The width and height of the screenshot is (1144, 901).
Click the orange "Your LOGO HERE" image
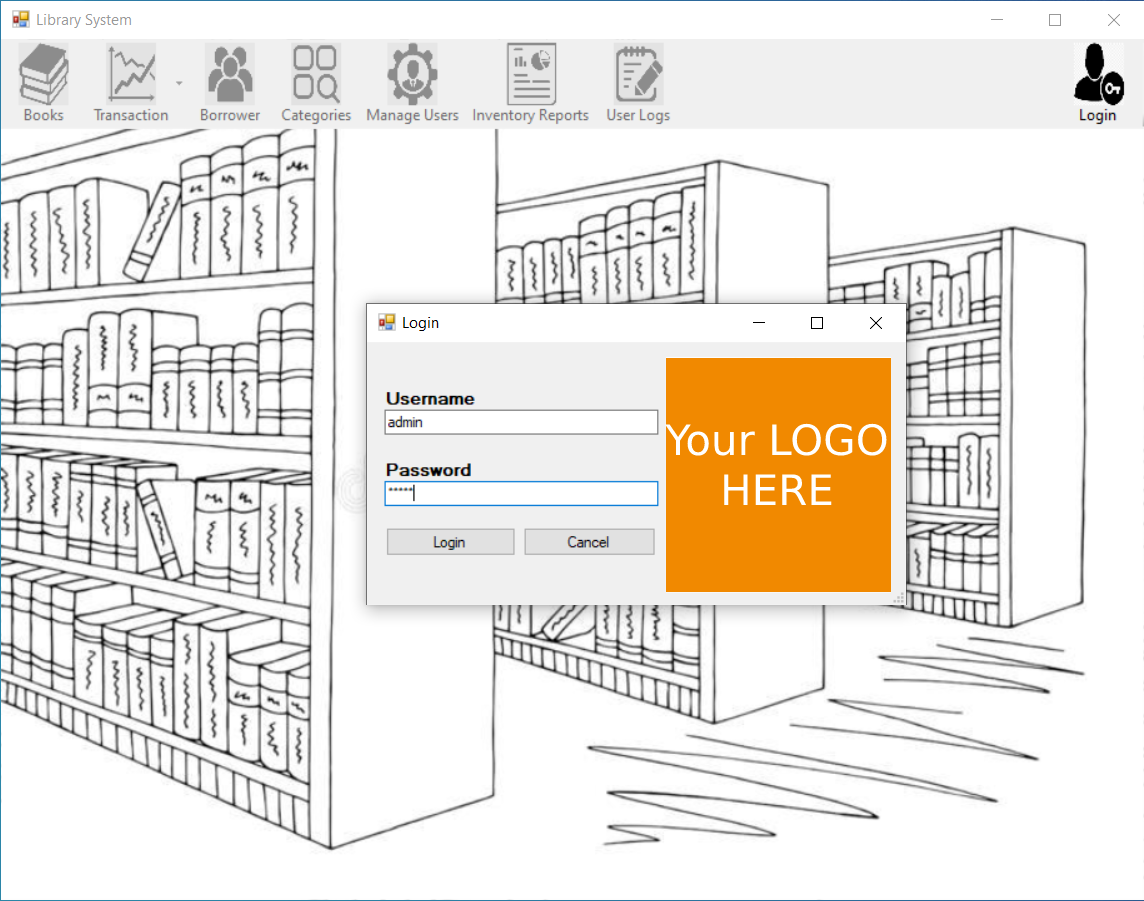coord(778,474)
